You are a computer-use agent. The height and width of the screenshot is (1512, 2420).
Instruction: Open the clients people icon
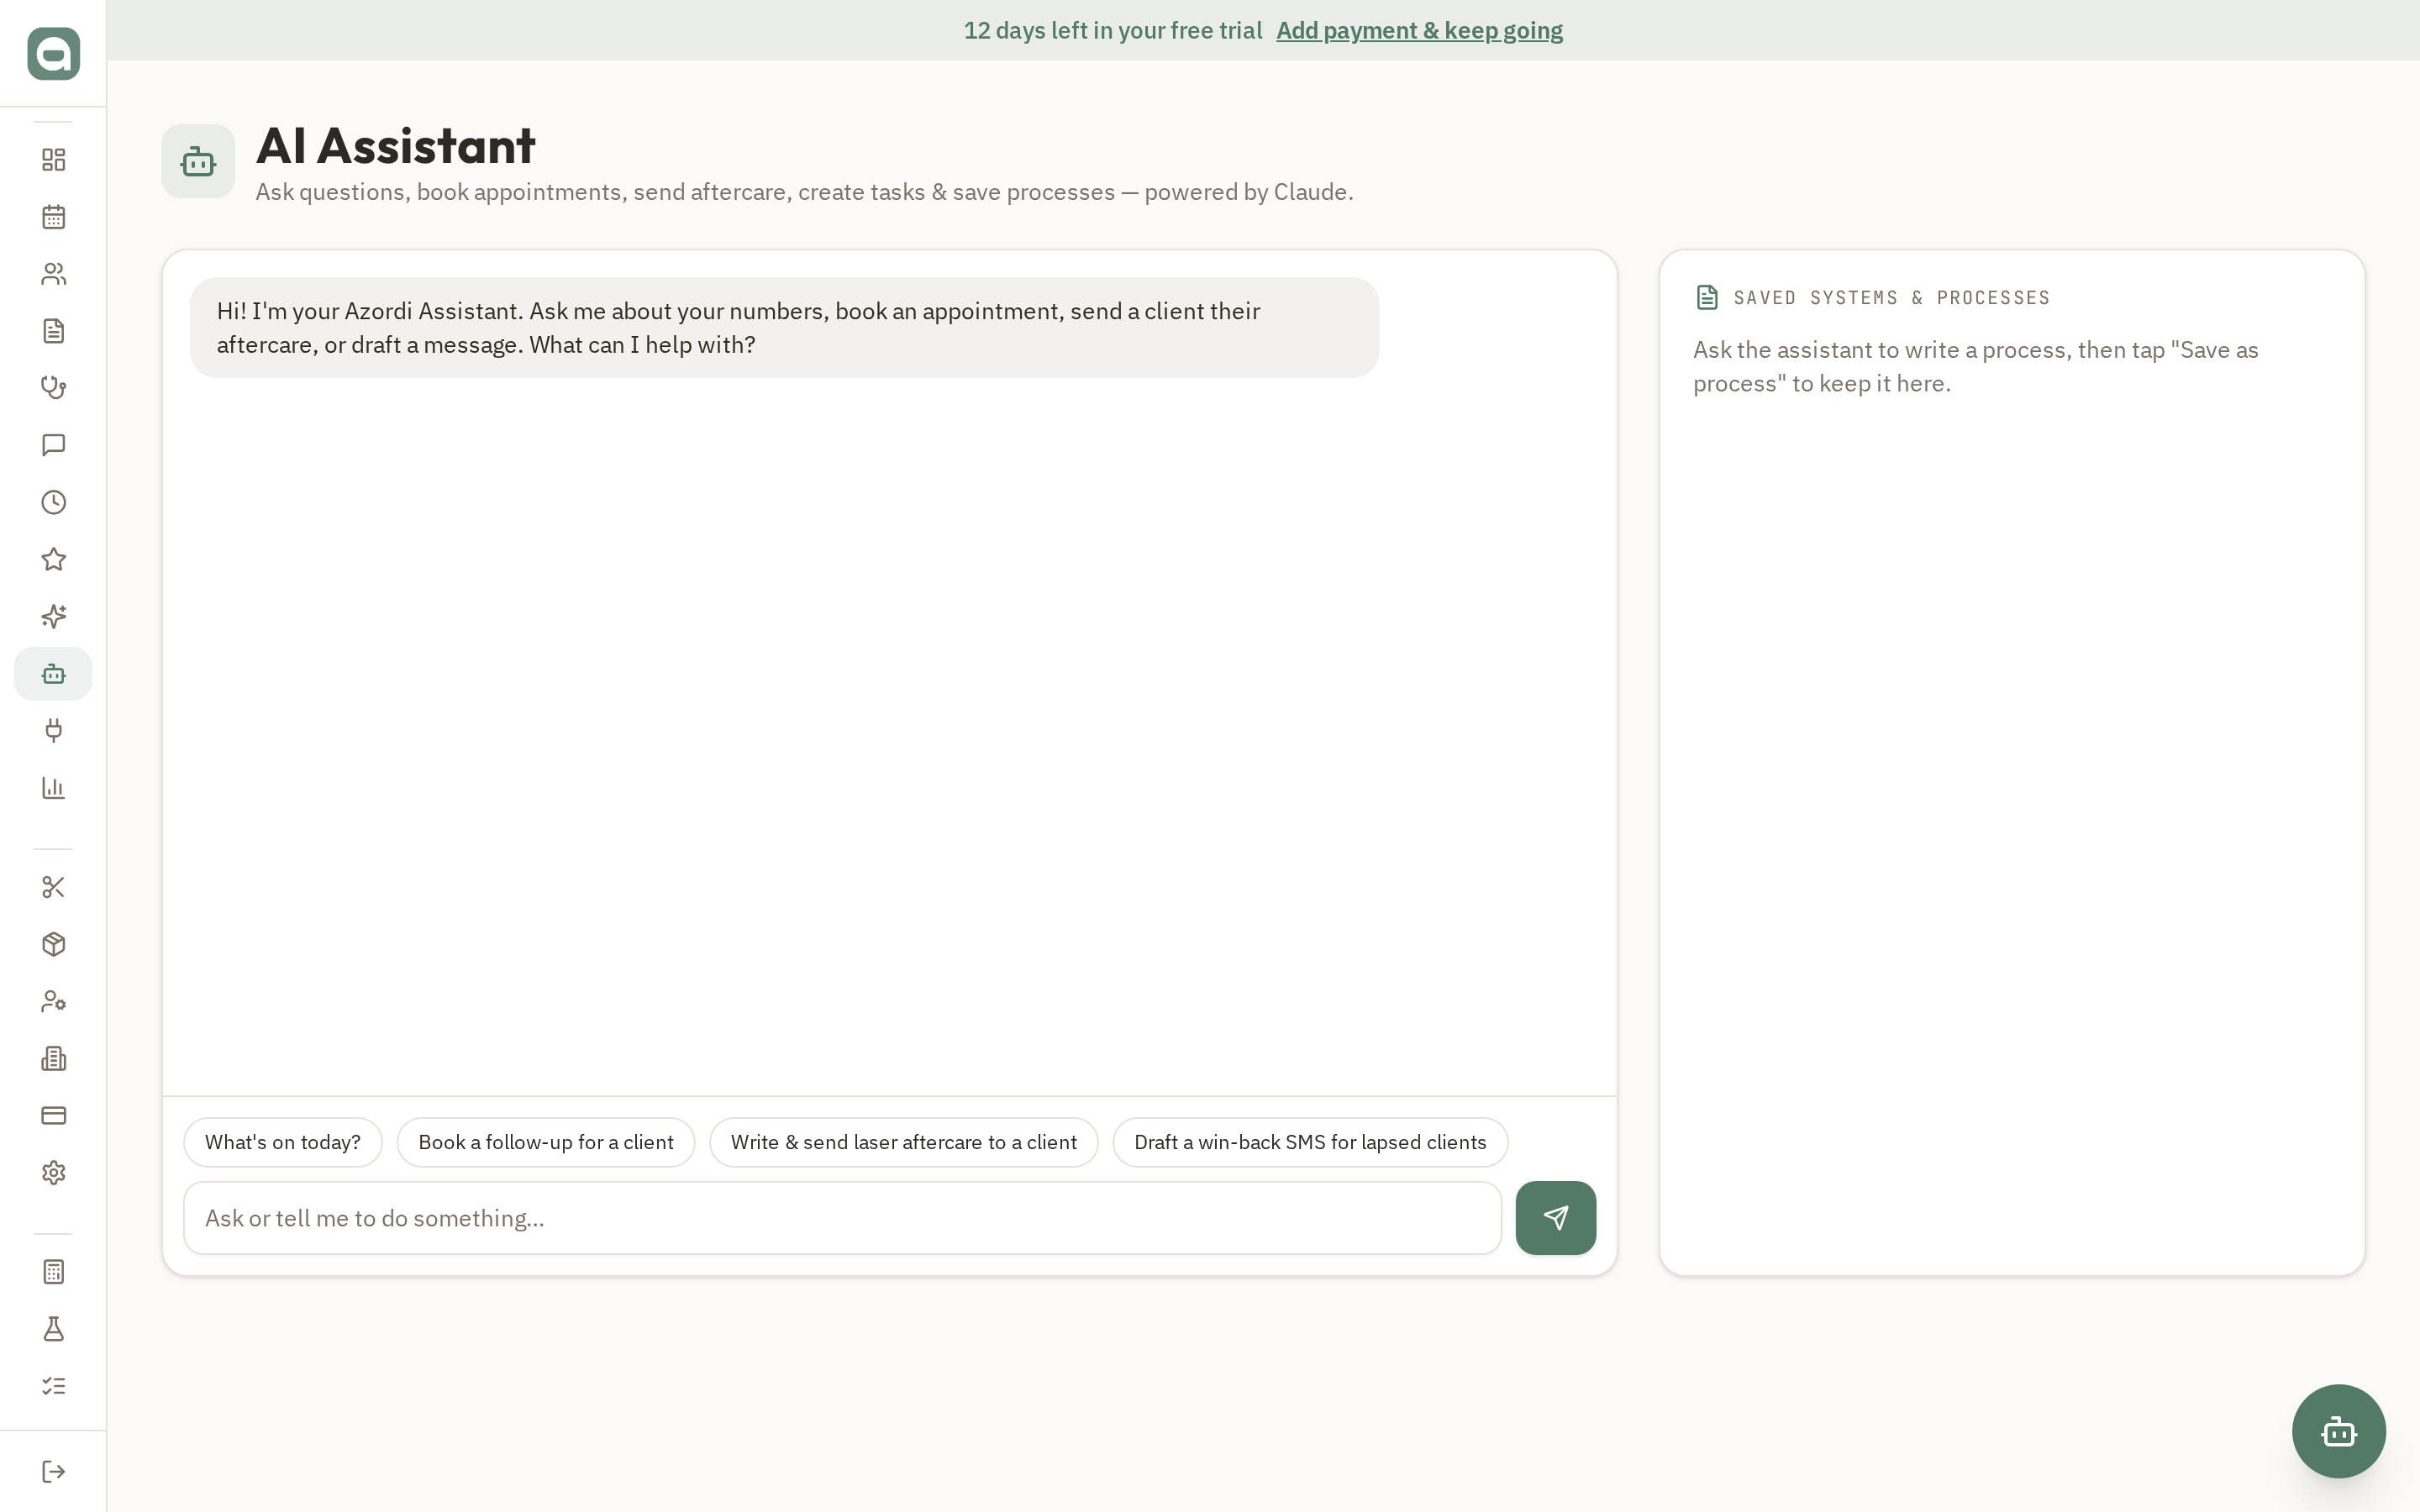[x=53, y=274]
